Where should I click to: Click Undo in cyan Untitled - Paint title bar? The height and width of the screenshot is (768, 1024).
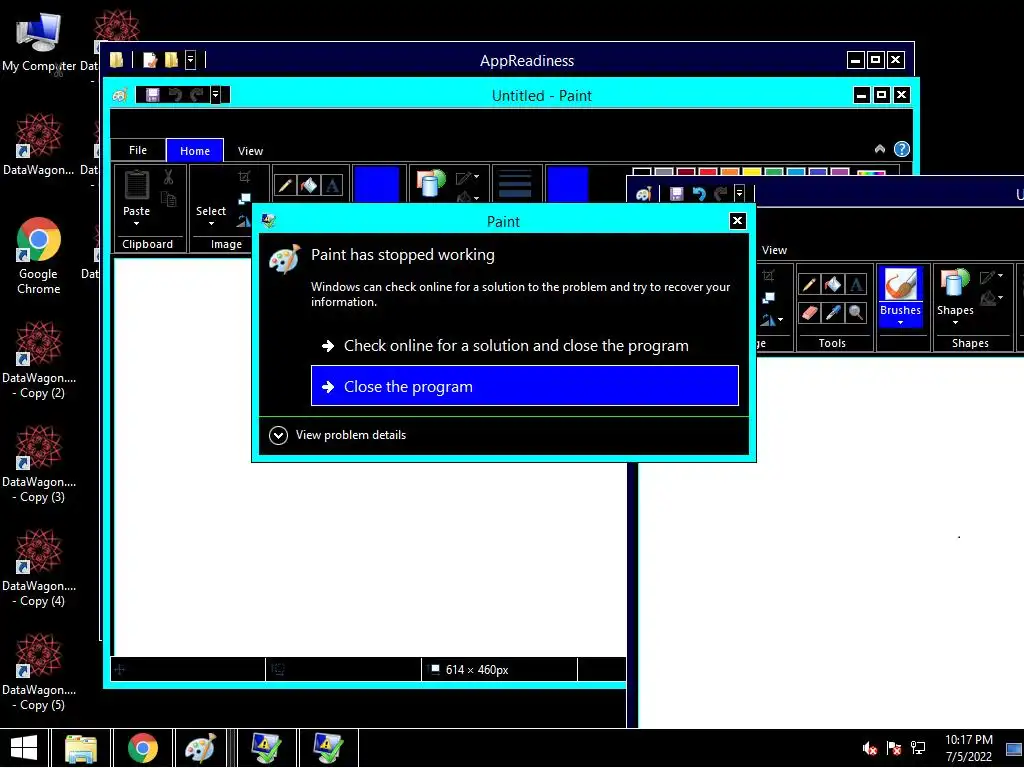pyautogui.click(x=174, y=95)
